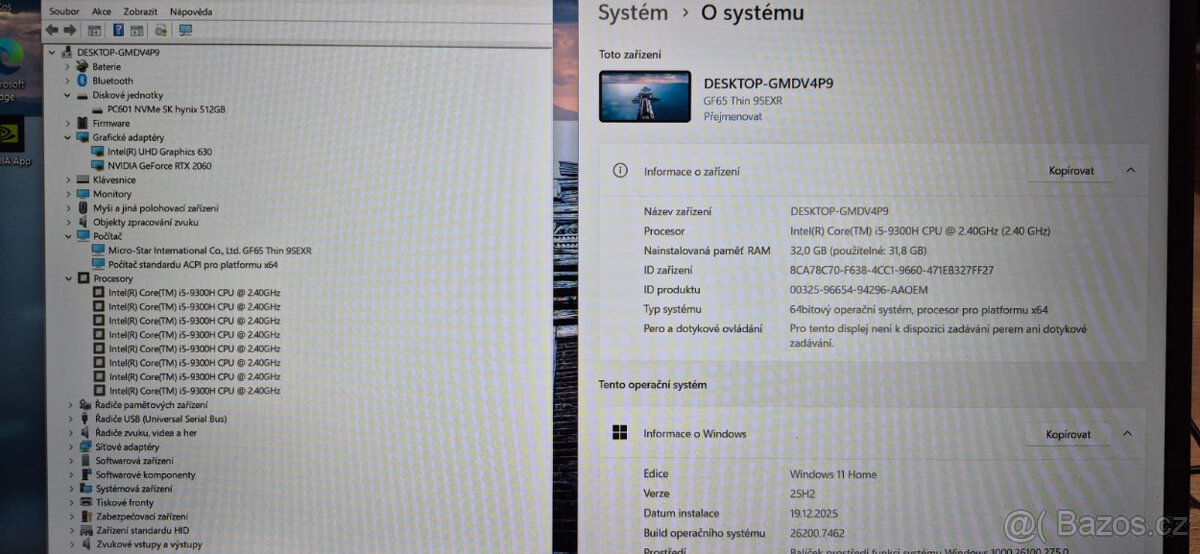Collapse the Informace o zařízení section chevron
Screen dimensions: 1200x554
(x=1130, y=171)
